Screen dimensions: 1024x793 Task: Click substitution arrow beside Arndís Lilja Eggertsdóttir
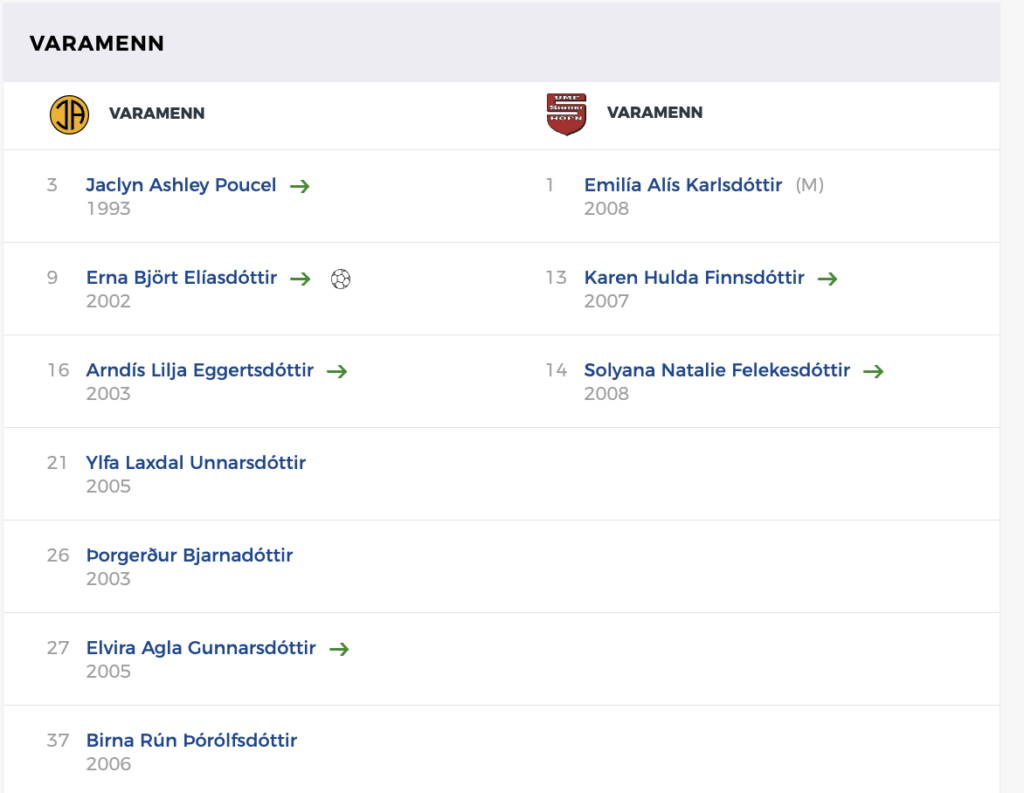[337, 372]
